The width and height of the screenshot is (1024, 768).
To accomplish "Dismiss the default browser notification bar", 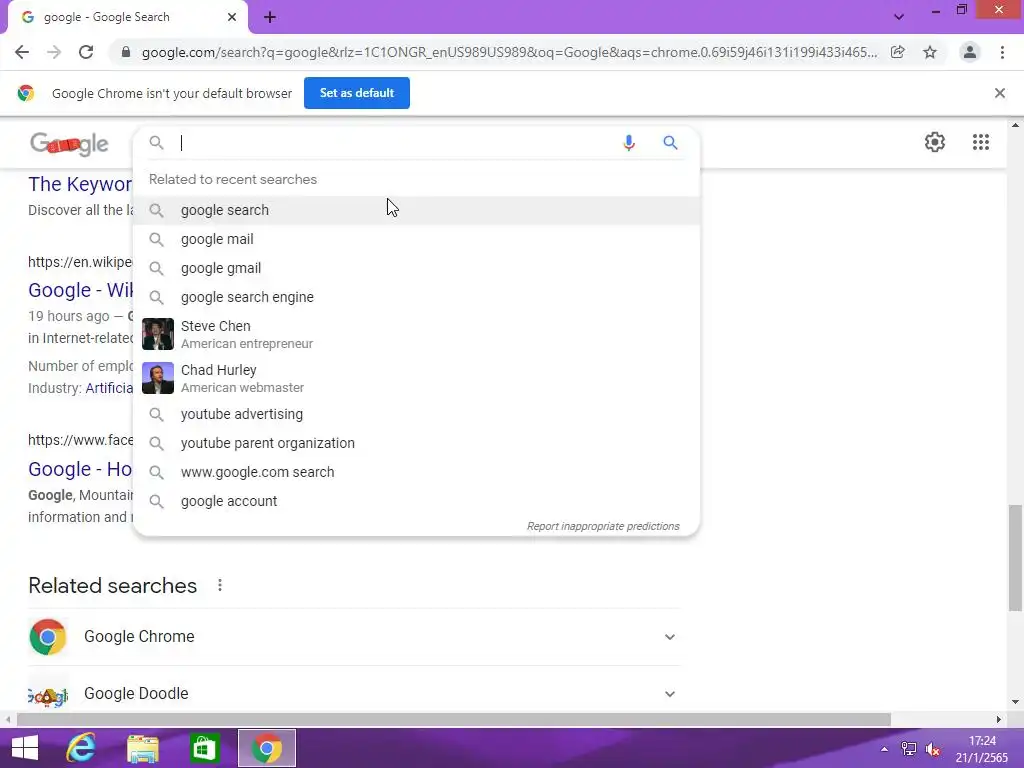I will [999, 93].
